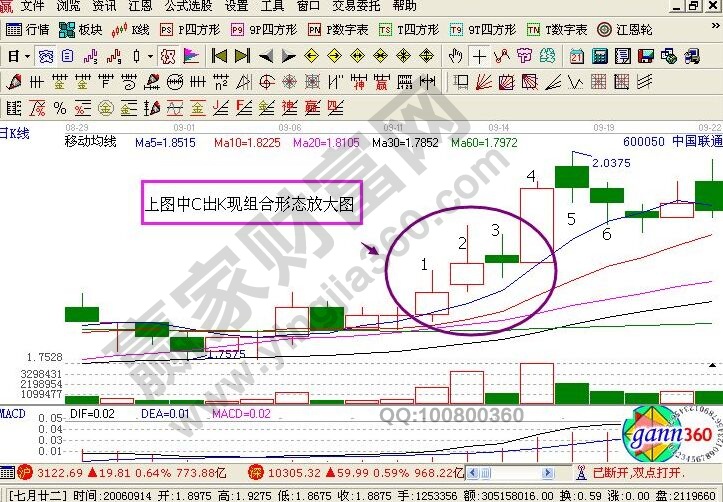Click the right arrow of bottom scrollbar
Image resolution: width=723 pixels, height=502 pixels.
(x=547, y=473)
